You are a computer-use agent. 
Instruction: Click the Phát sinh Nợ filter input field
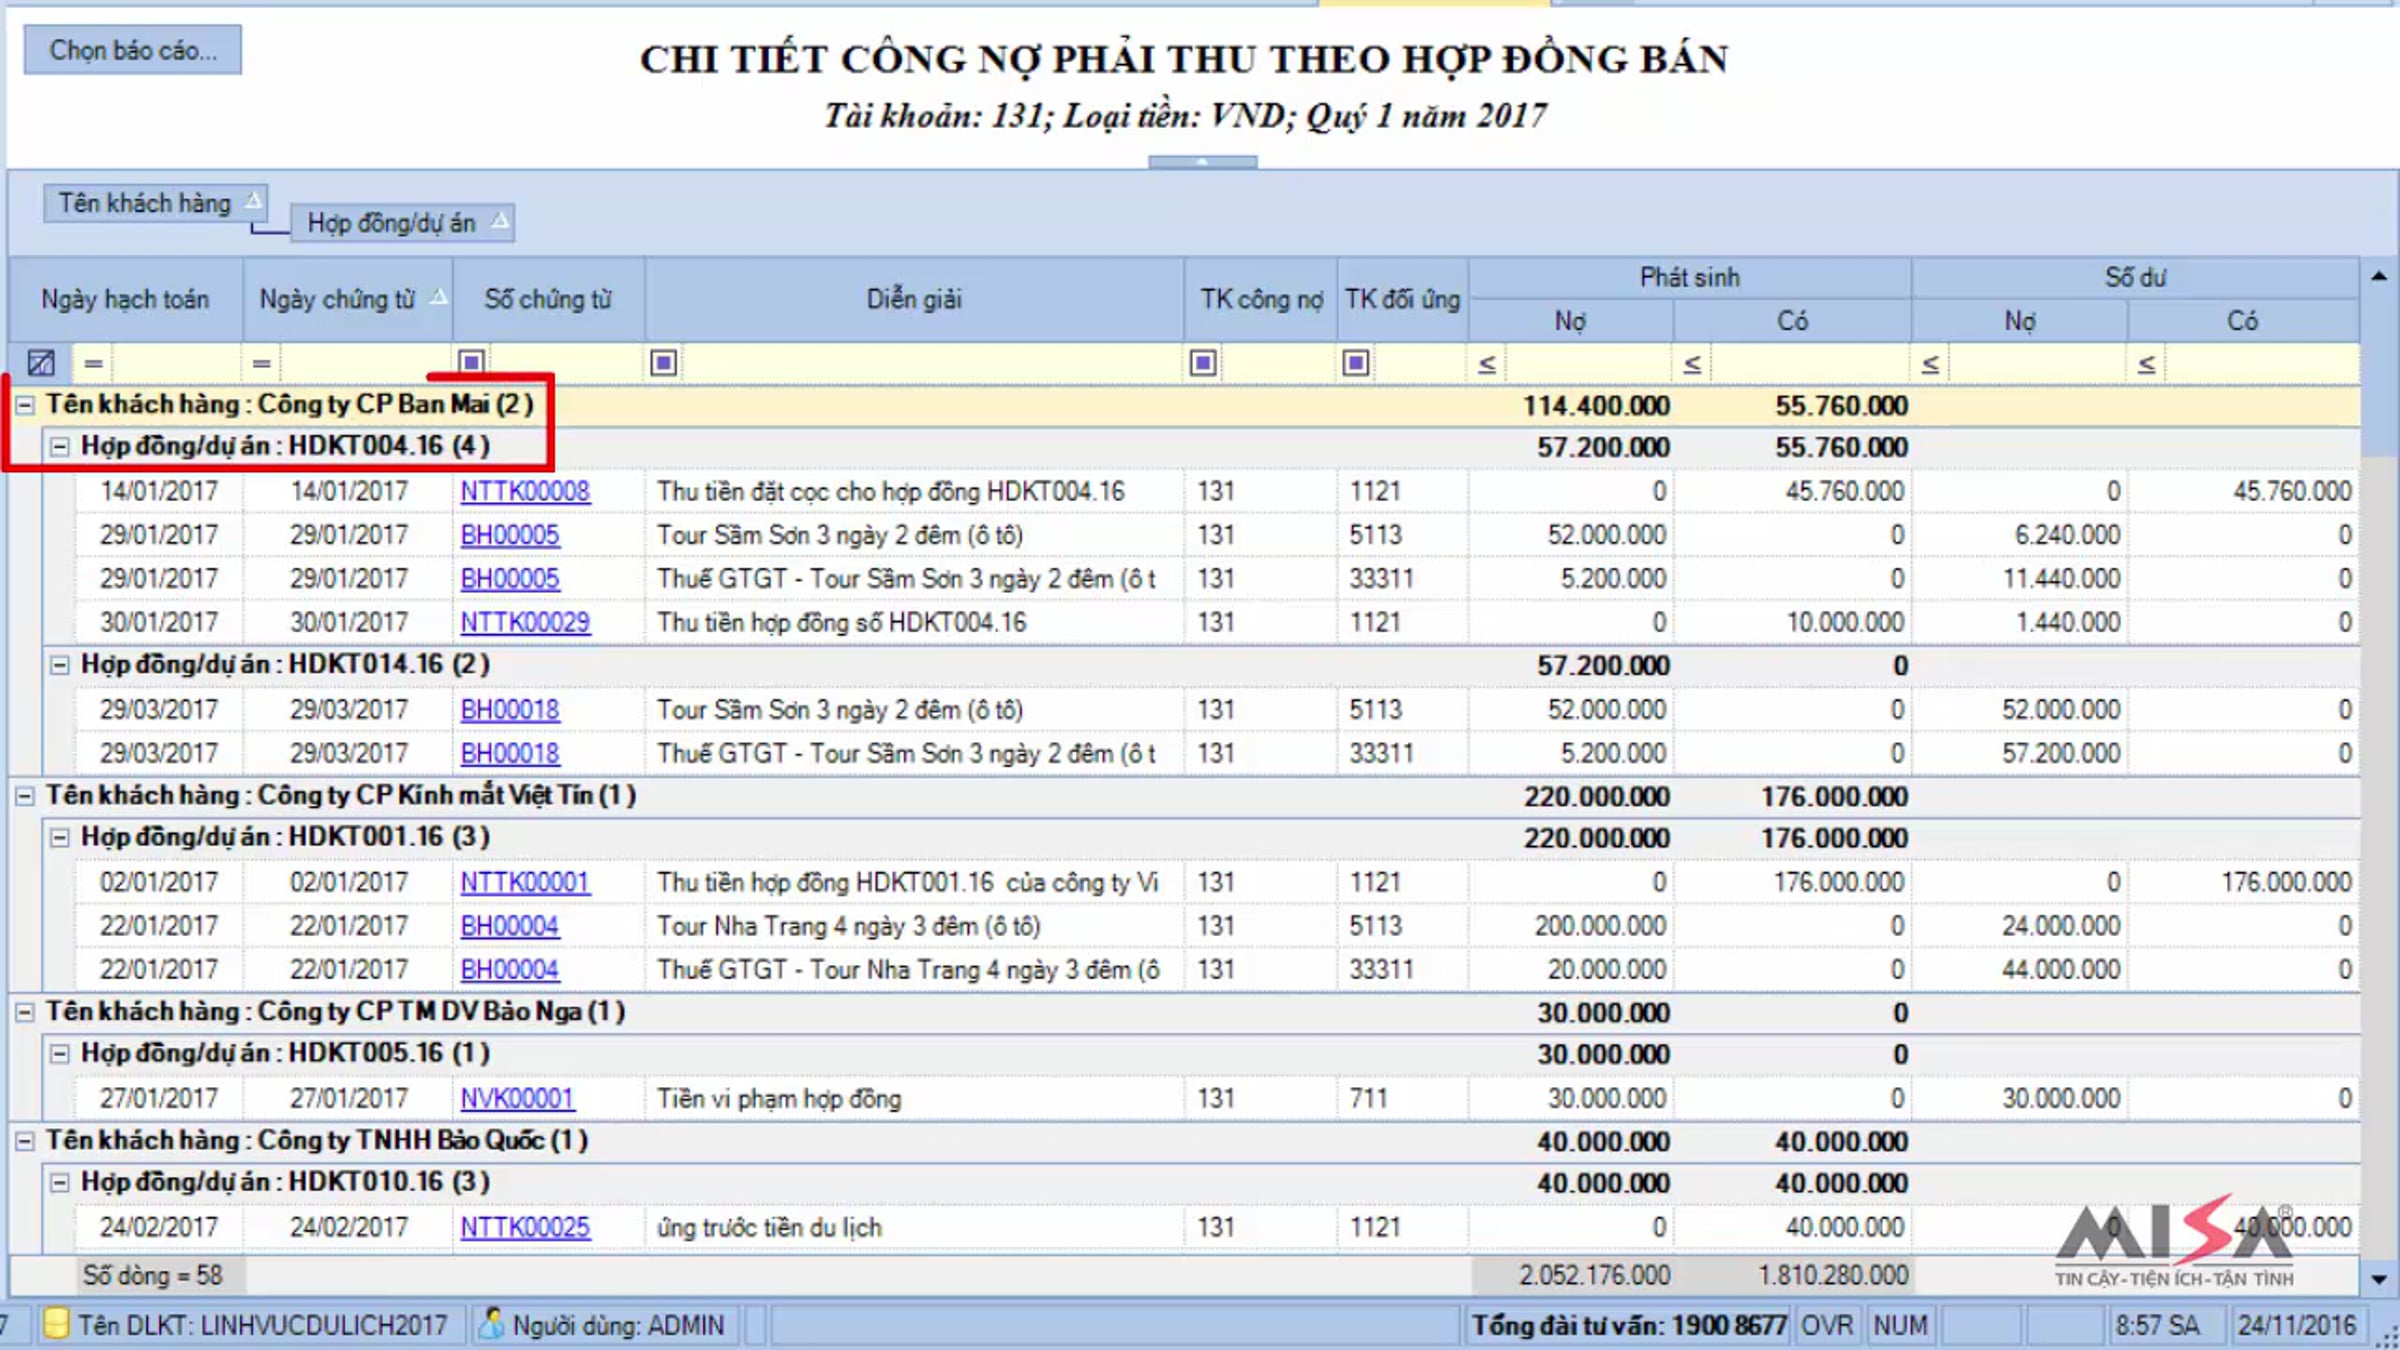pos(1588,363)
